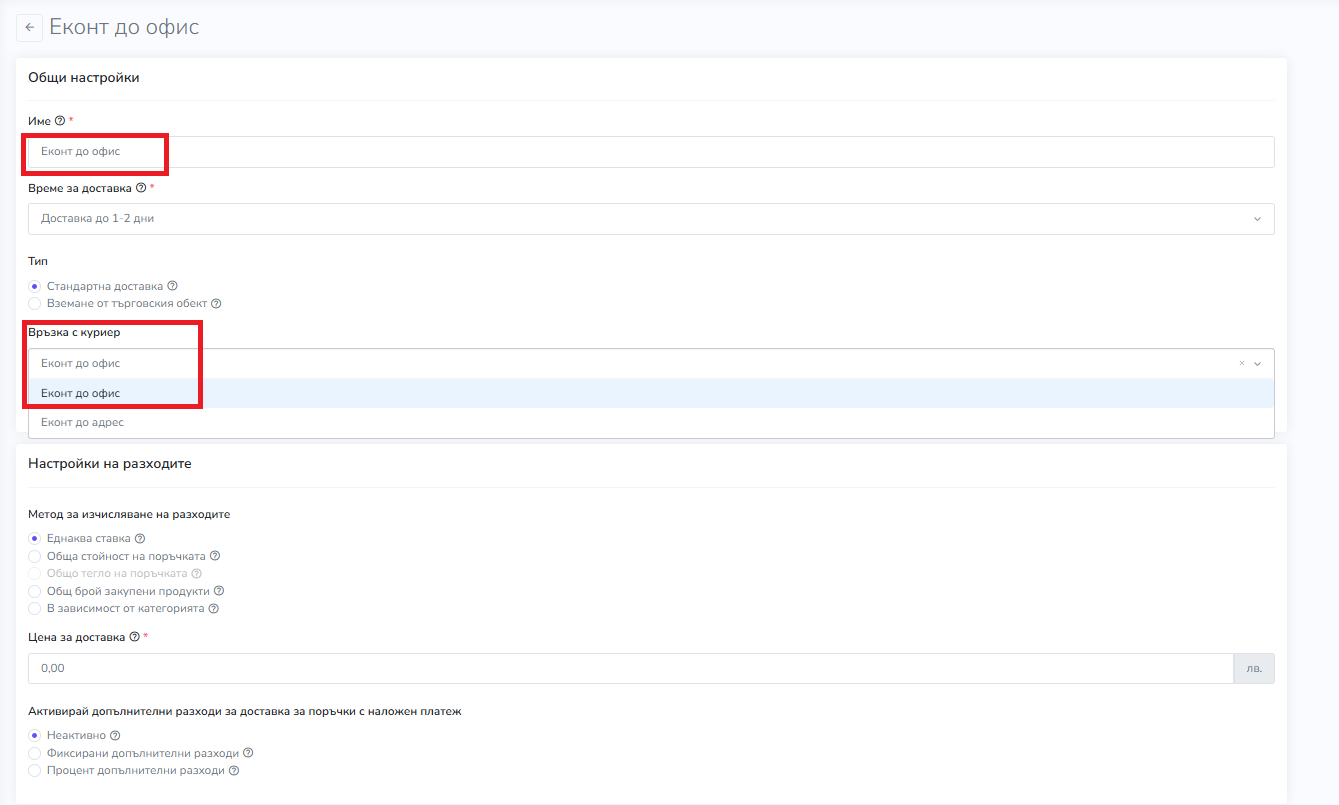1339x805 pixels.
Task: Open help icon beside Процент допълнителни разходи
Action: (234, 771)
